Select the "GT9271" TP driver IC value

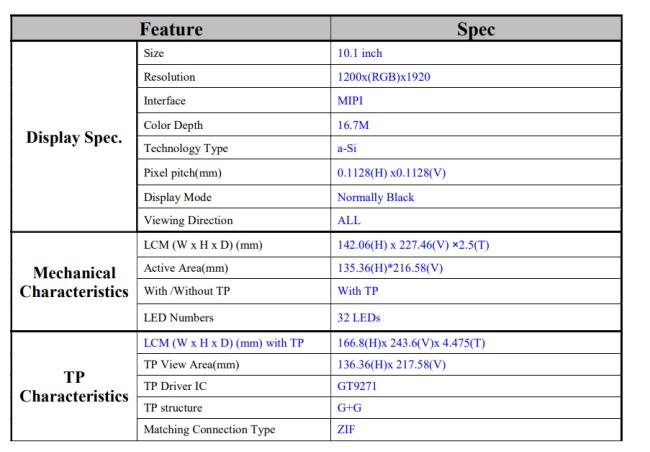pos(360,387)
